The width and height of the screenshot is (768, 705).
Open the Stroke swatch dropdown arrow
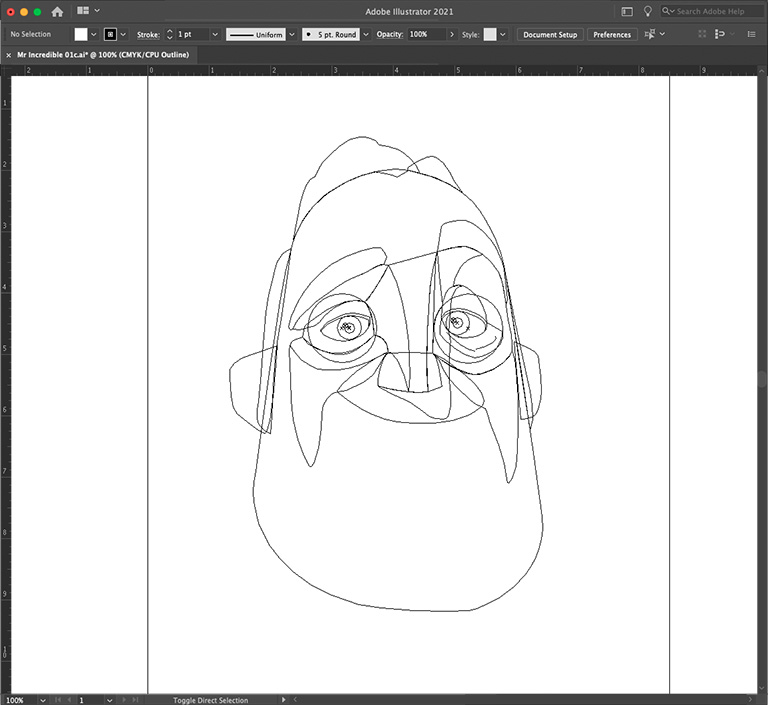click(123, 34)
